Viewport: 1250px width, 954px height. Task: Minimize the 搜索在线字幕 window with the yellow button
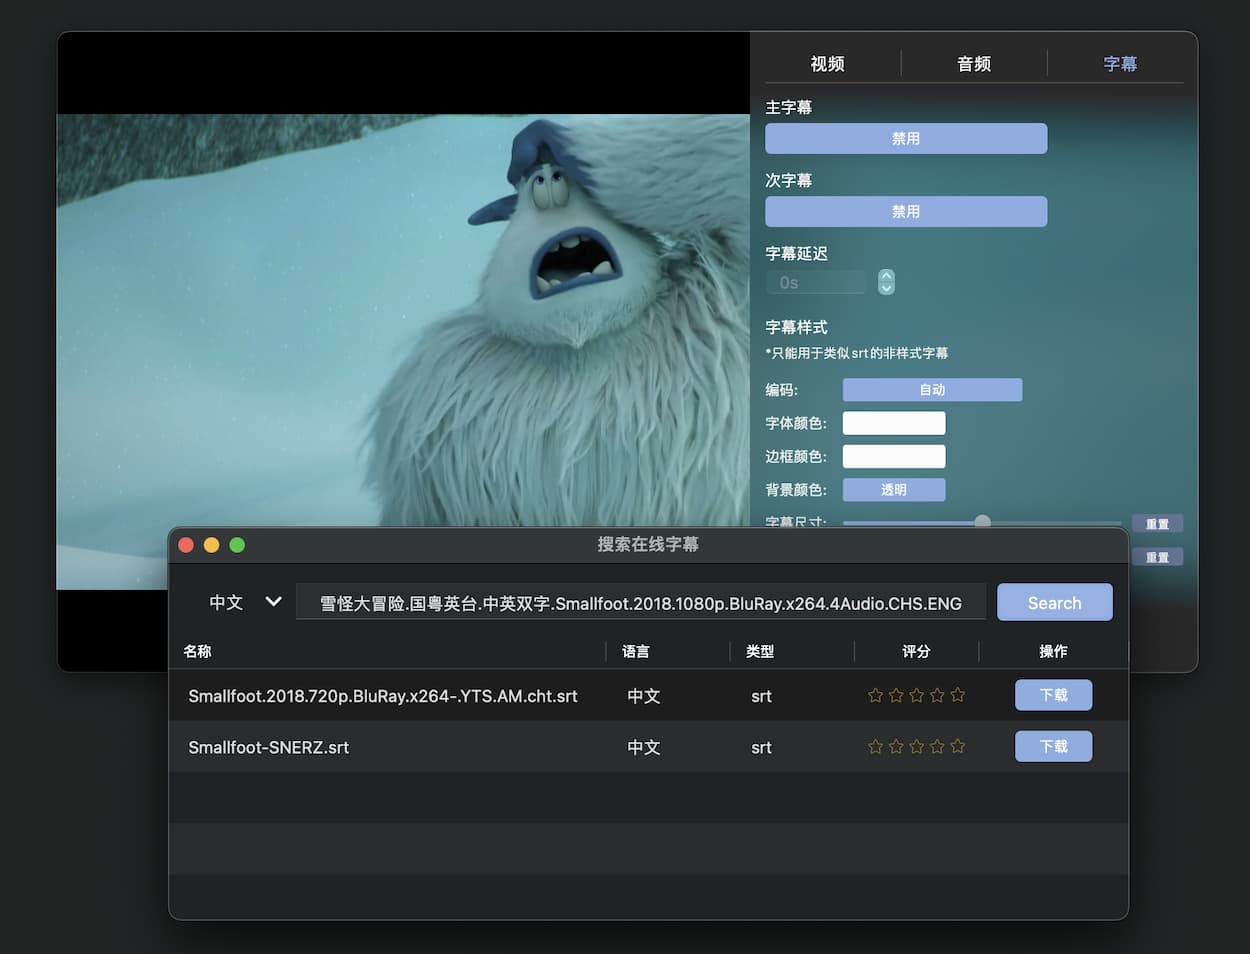[211, 545]
